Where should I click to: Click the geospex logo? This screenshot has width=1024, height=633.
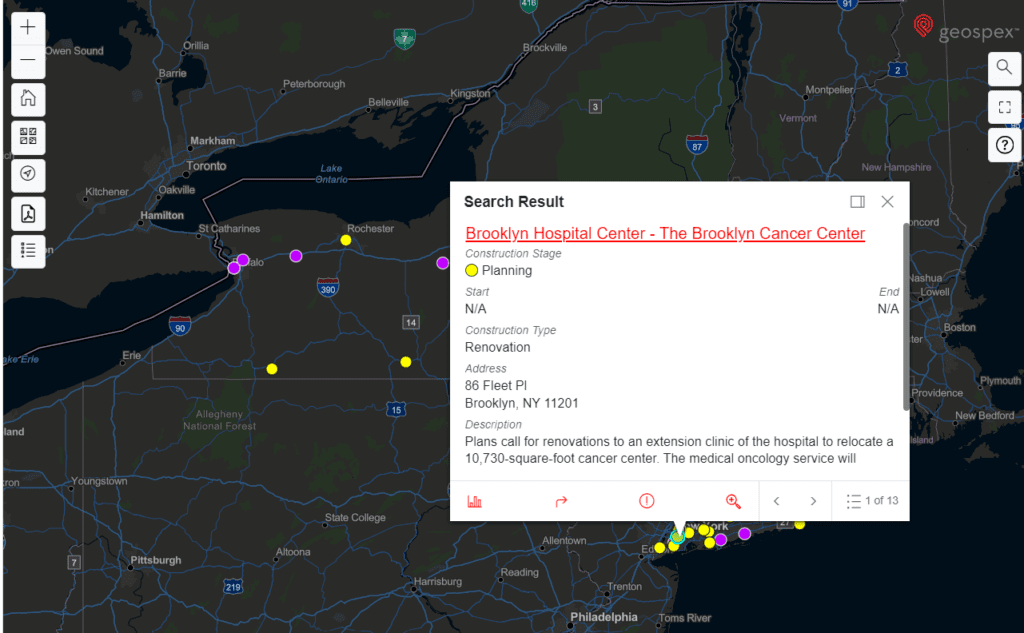point(965,28)
